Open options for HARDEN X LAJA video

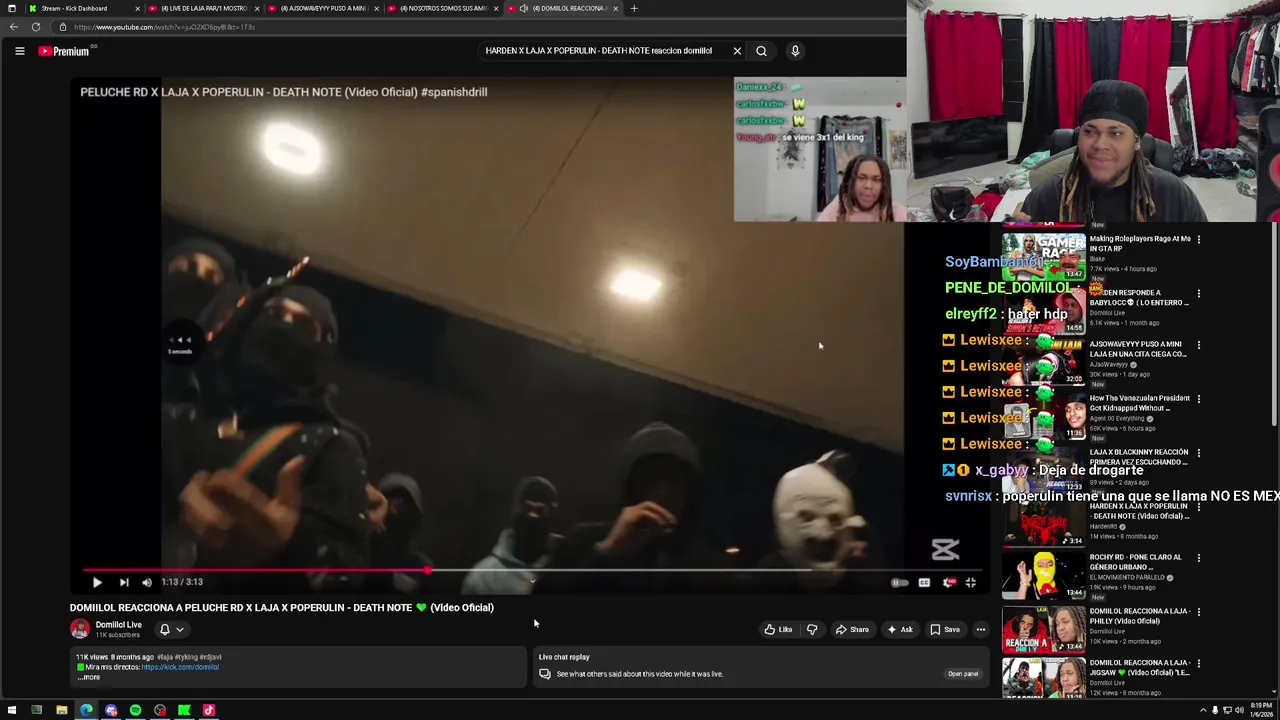click(1198, 507)
